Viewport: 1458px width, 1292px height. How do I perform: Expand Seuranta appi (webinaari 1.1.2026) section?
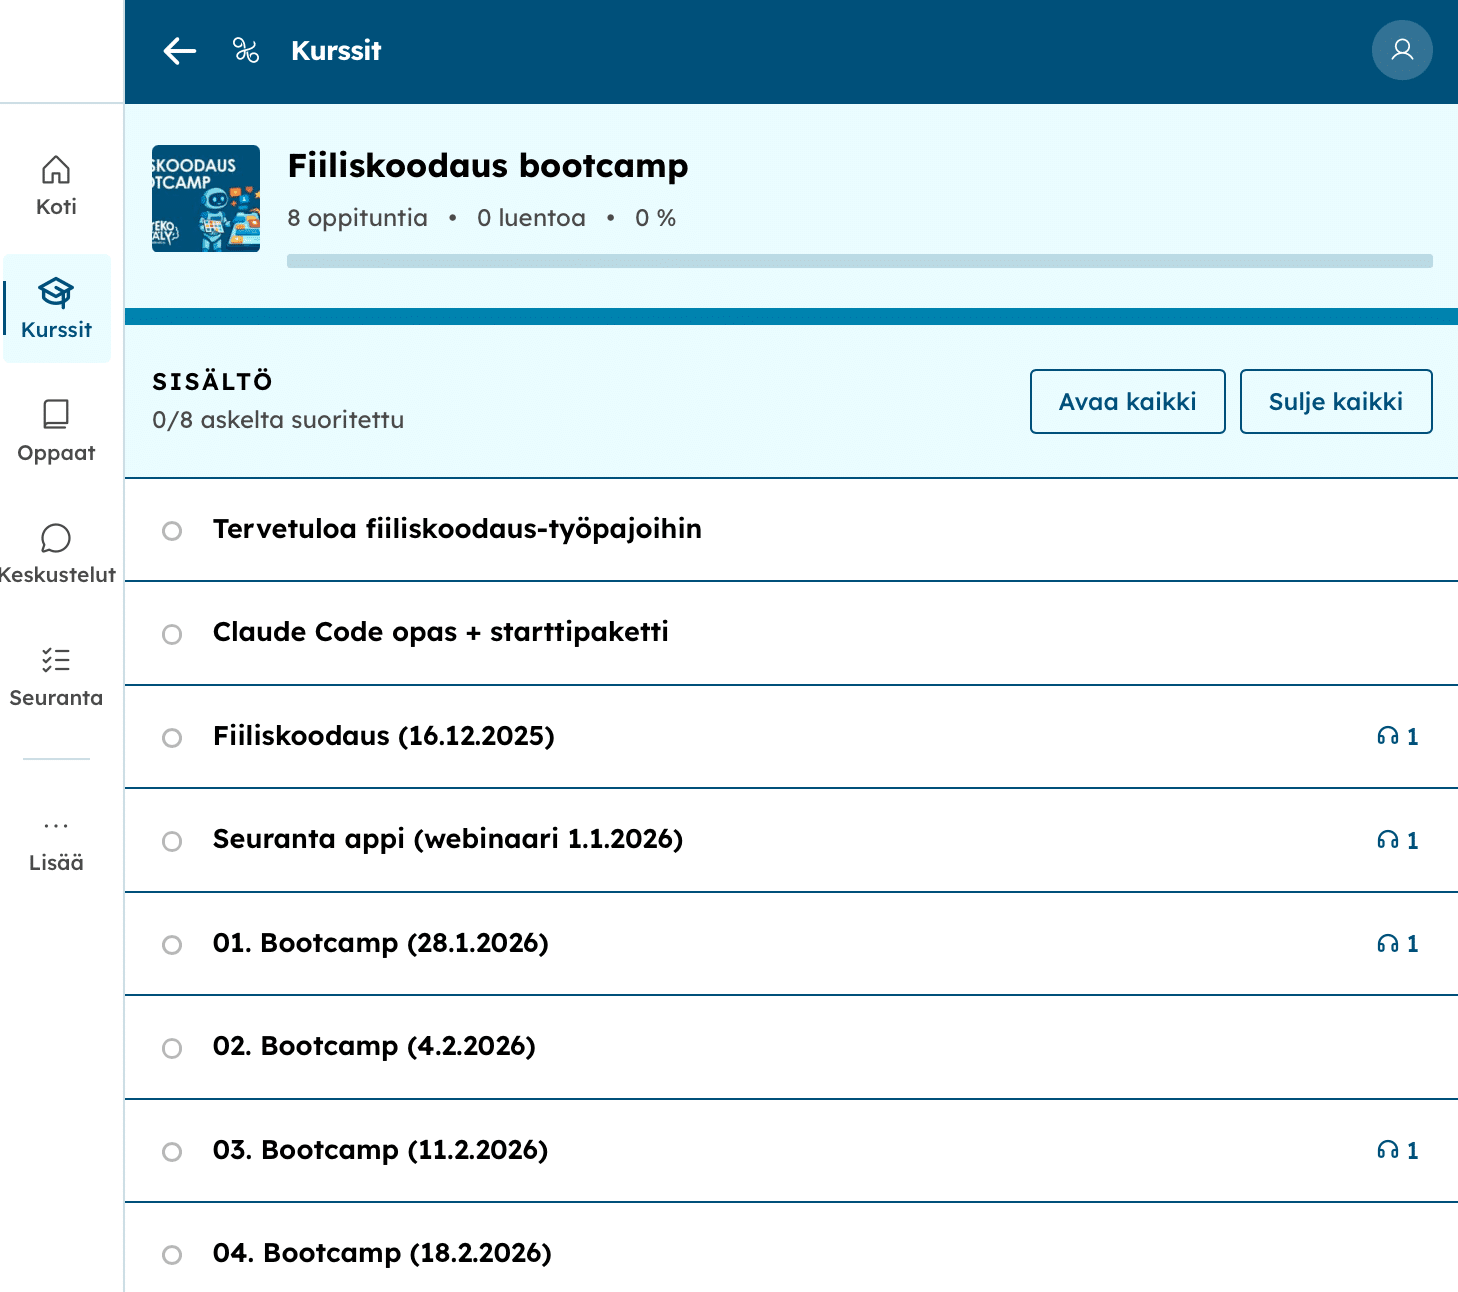point(448,839)
